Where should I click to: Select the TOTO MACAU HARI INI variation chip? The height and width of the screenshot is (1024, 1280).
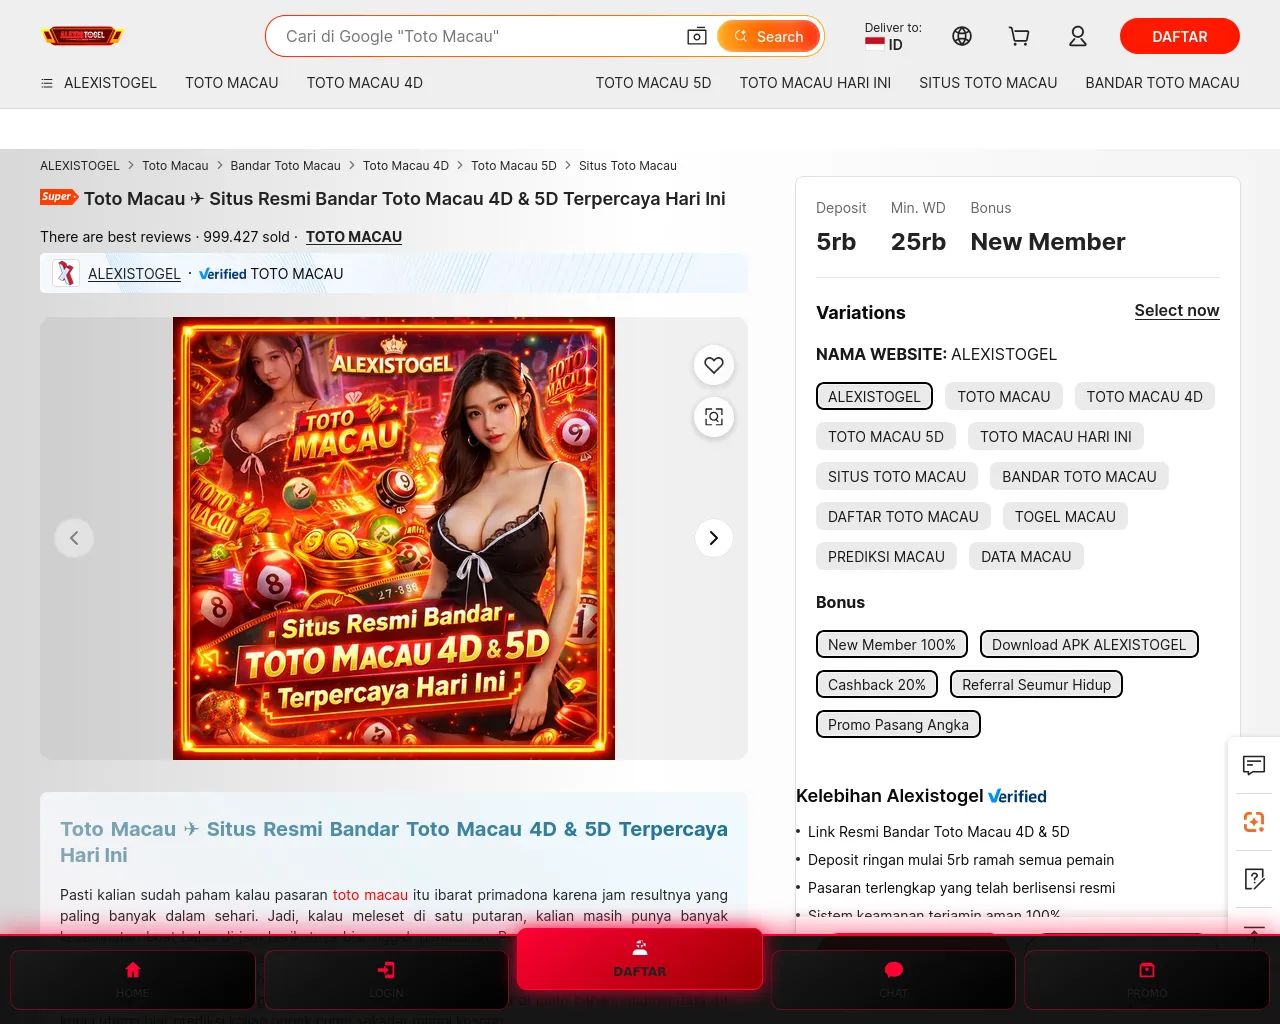[x=1056, y=437]
